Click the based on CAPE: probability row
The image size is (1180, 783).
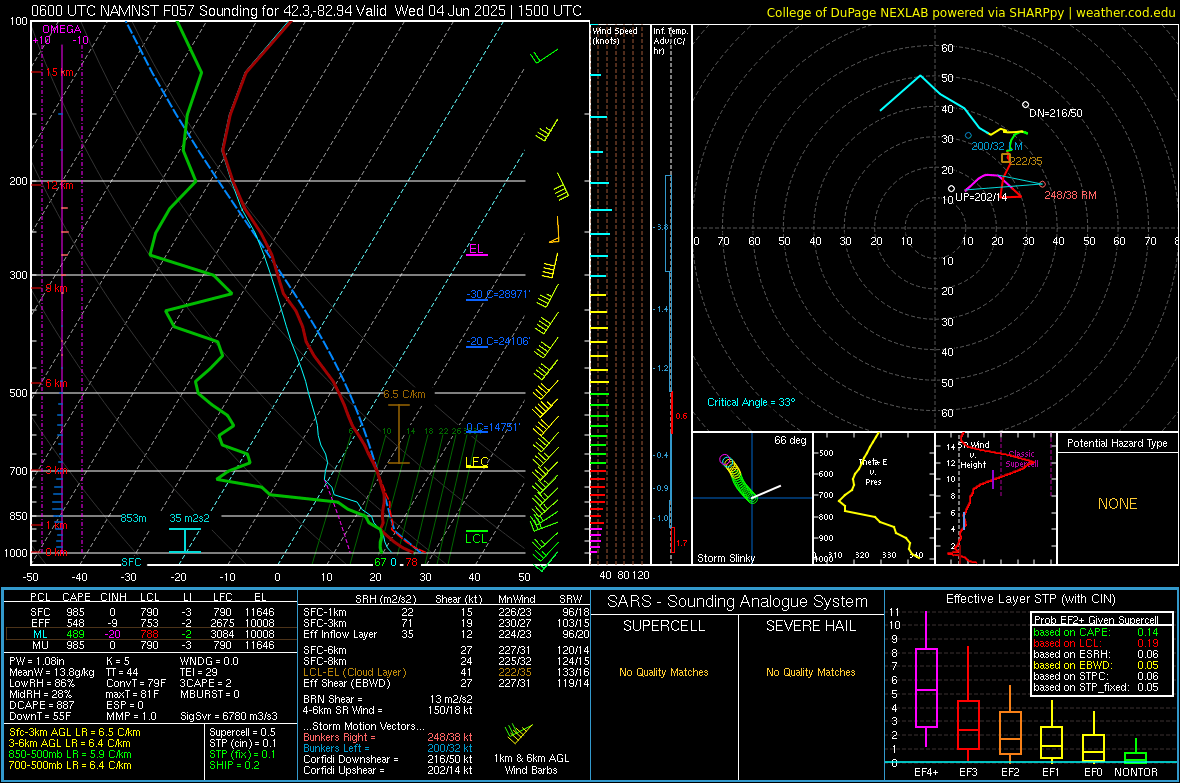(1096, 632)
